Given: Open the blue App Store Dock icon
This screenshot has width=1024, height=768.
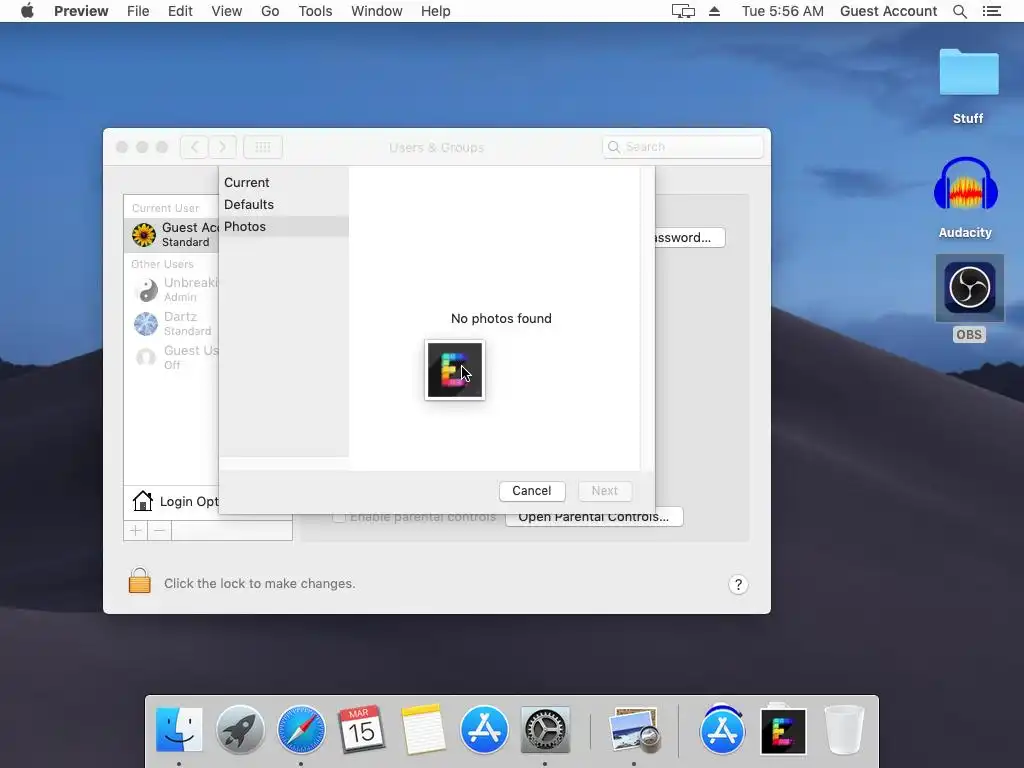Looking at the screenshot, I should point(484,730).
